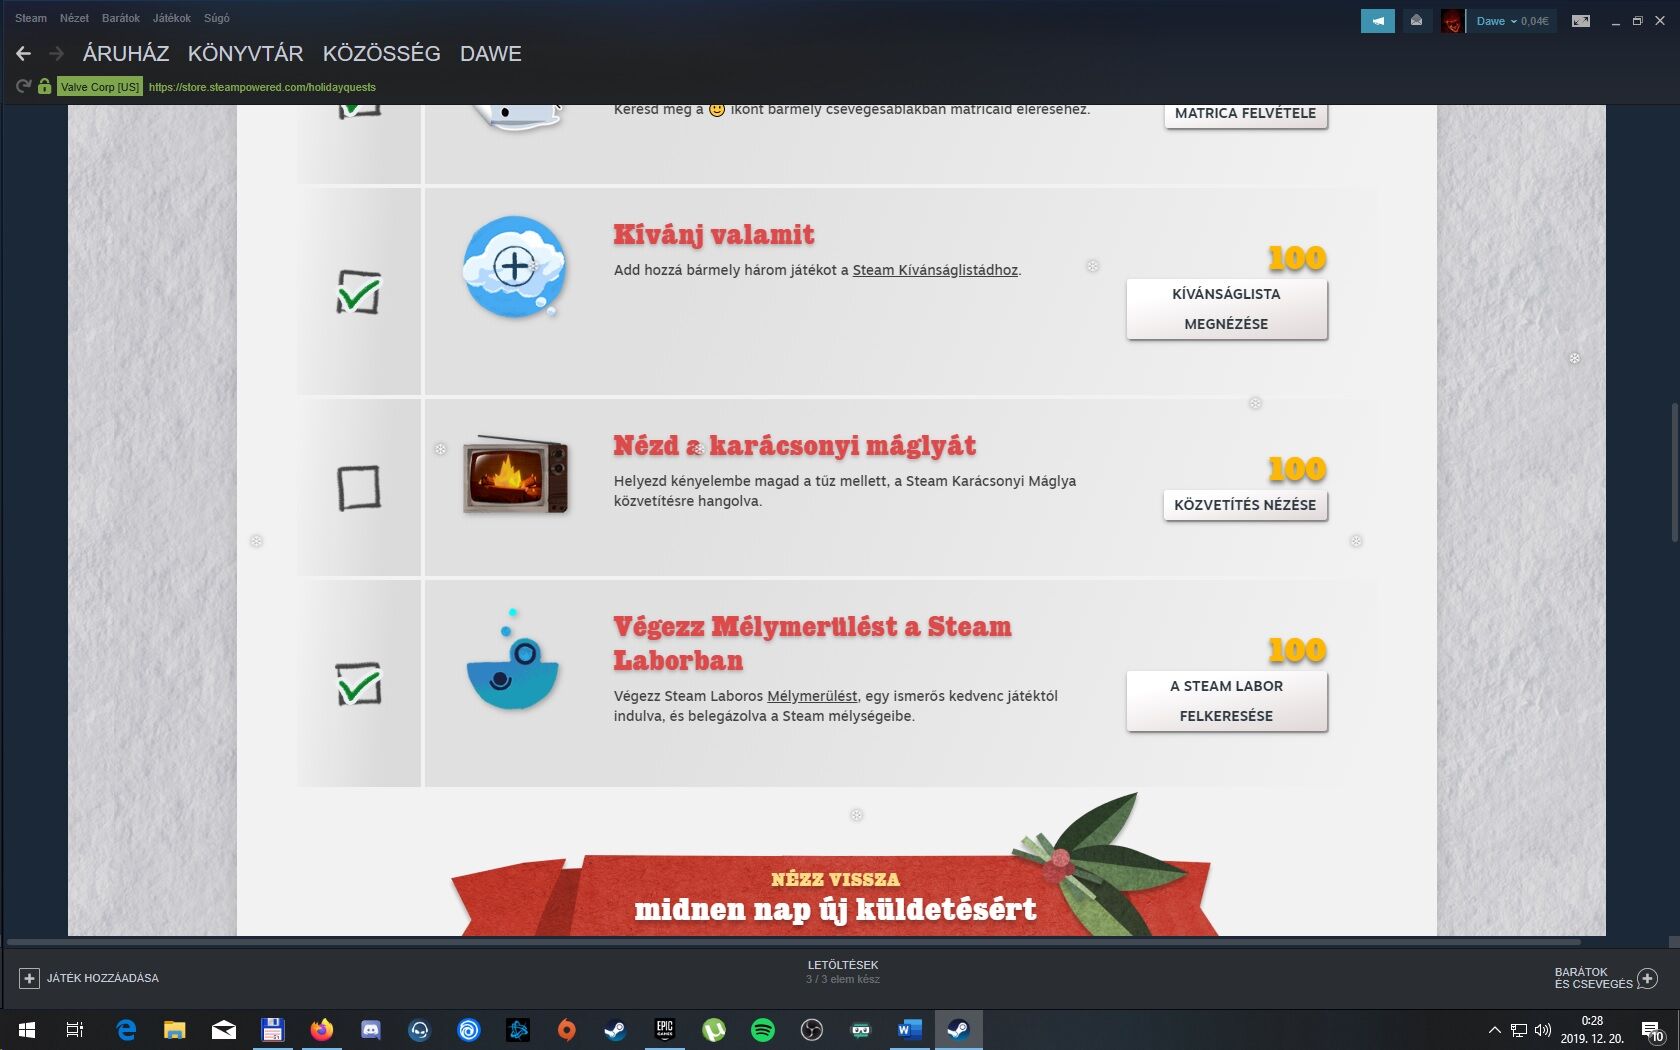Open uTorrent from the taskbar

714,1029
